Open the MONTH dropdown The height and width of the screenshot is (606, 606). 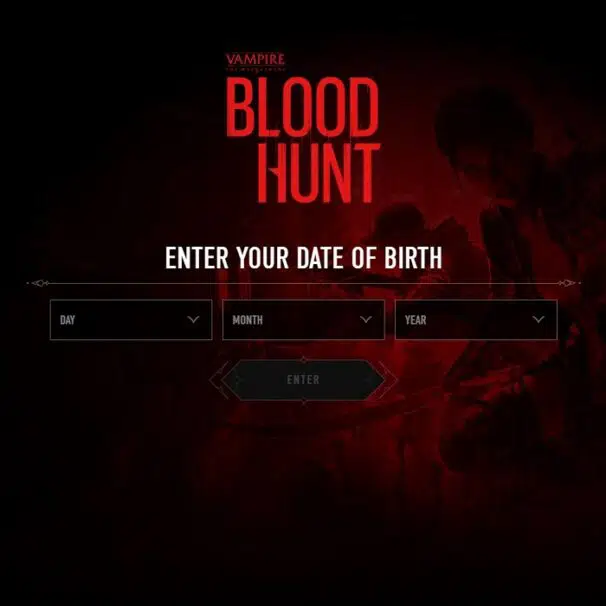tap(303, 320)
